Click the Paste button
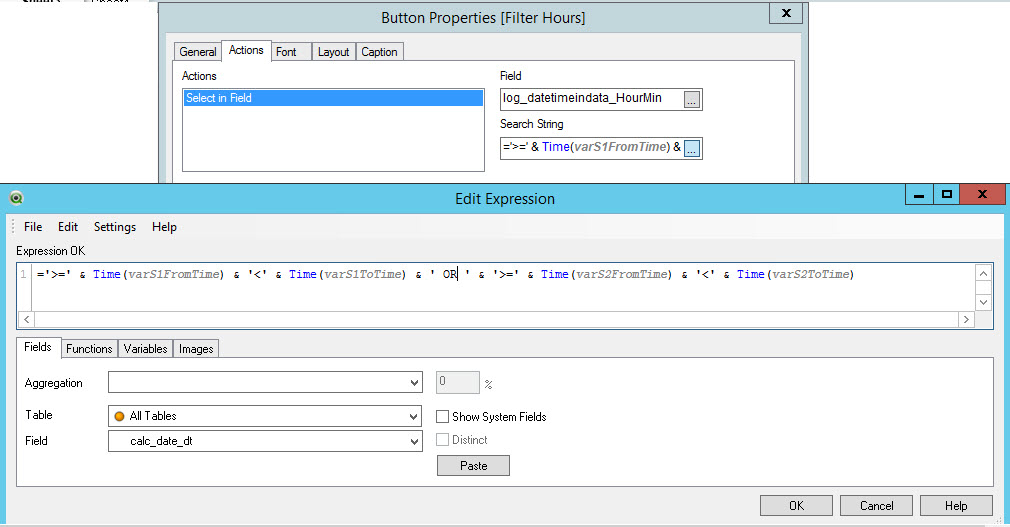Viewport: 1010px width, 527px height. [x=473, y=466]
